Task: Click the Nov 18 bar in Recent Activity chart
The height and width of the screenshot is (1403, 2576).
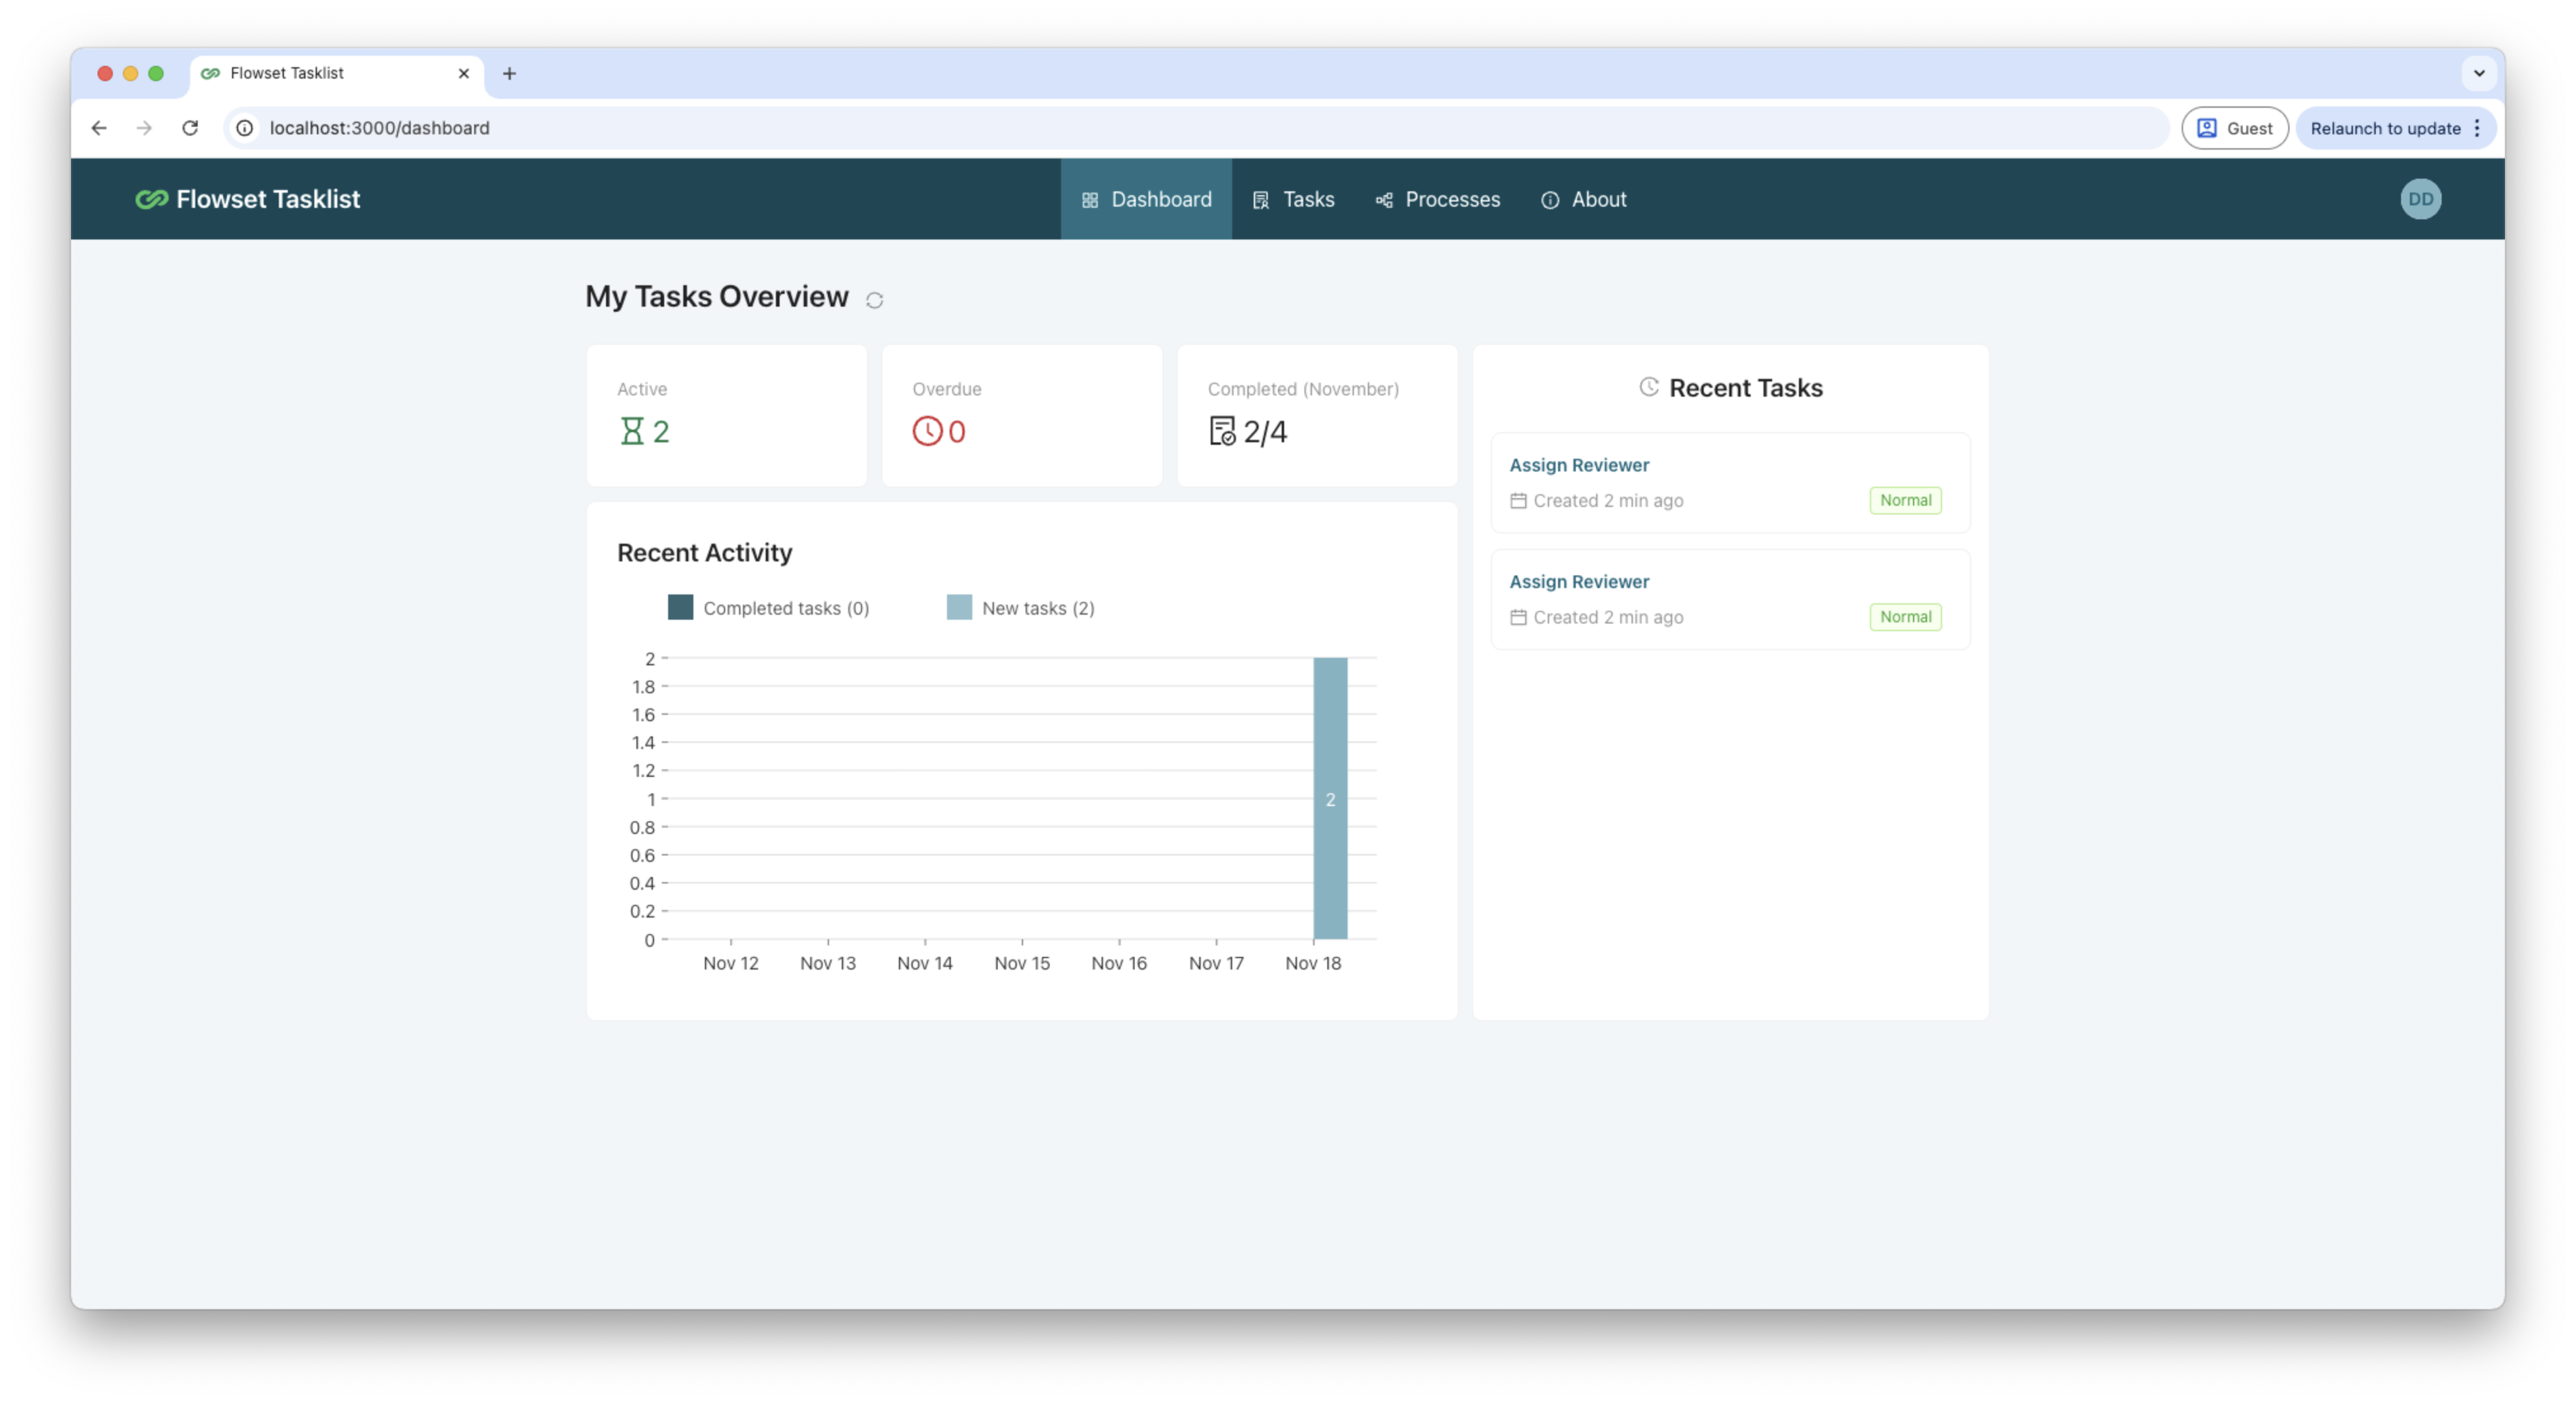Action: click(x=1330, y=798)
